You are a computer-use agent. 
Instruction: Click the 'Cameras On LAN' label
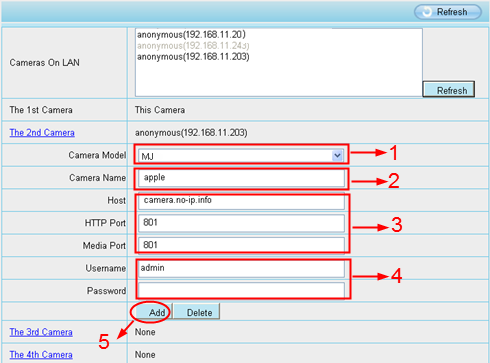45,63
